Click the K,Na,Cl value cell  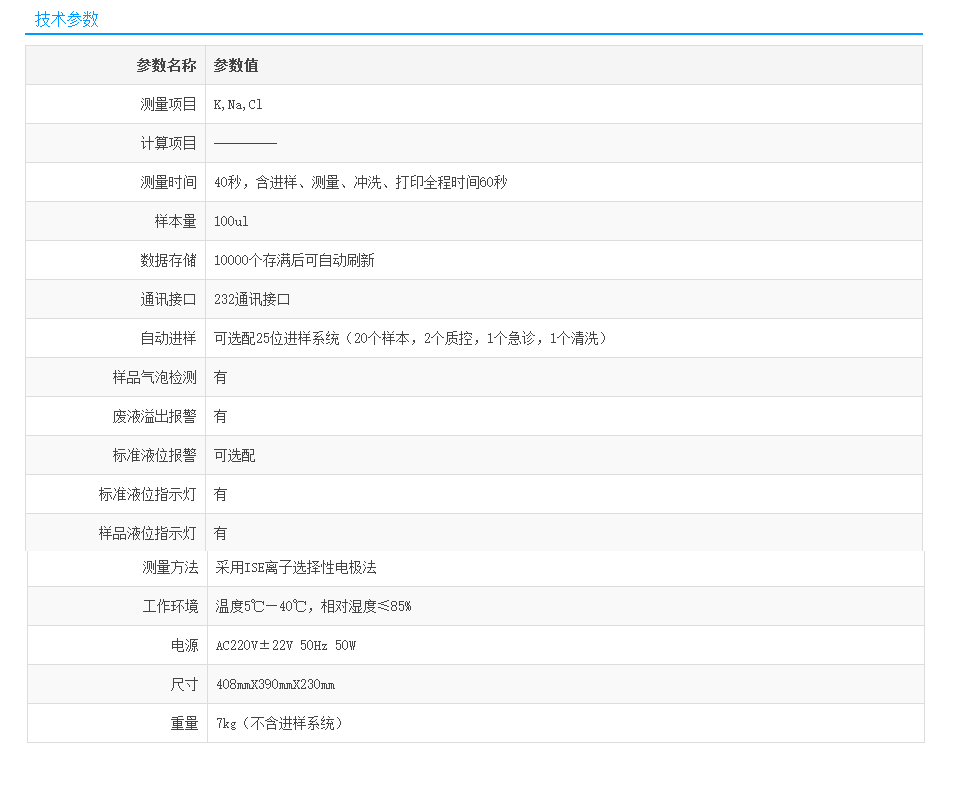point(238,104)
